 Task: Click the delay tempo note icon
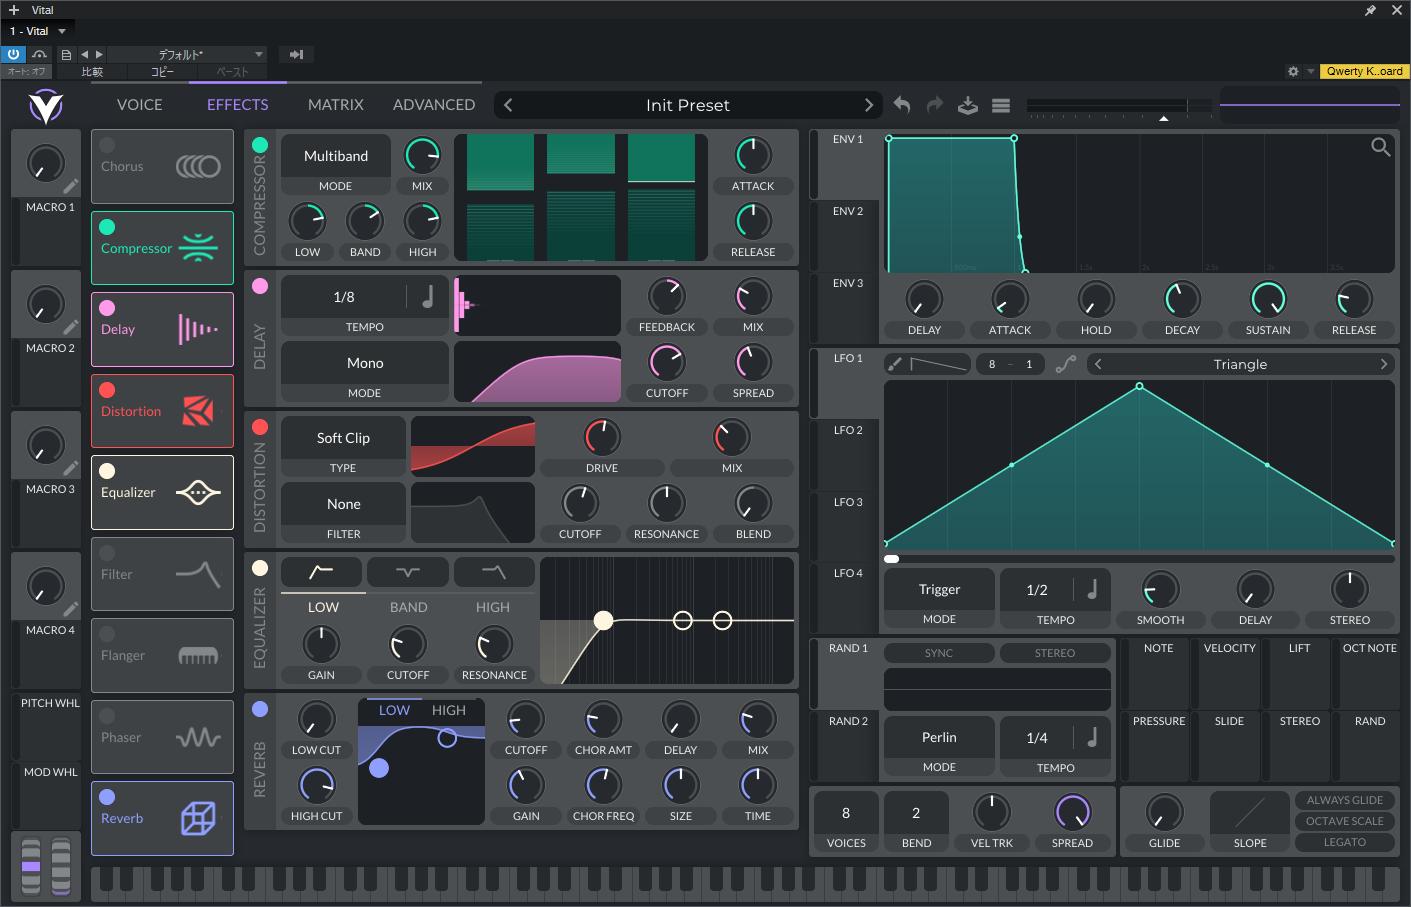[428, 297]
